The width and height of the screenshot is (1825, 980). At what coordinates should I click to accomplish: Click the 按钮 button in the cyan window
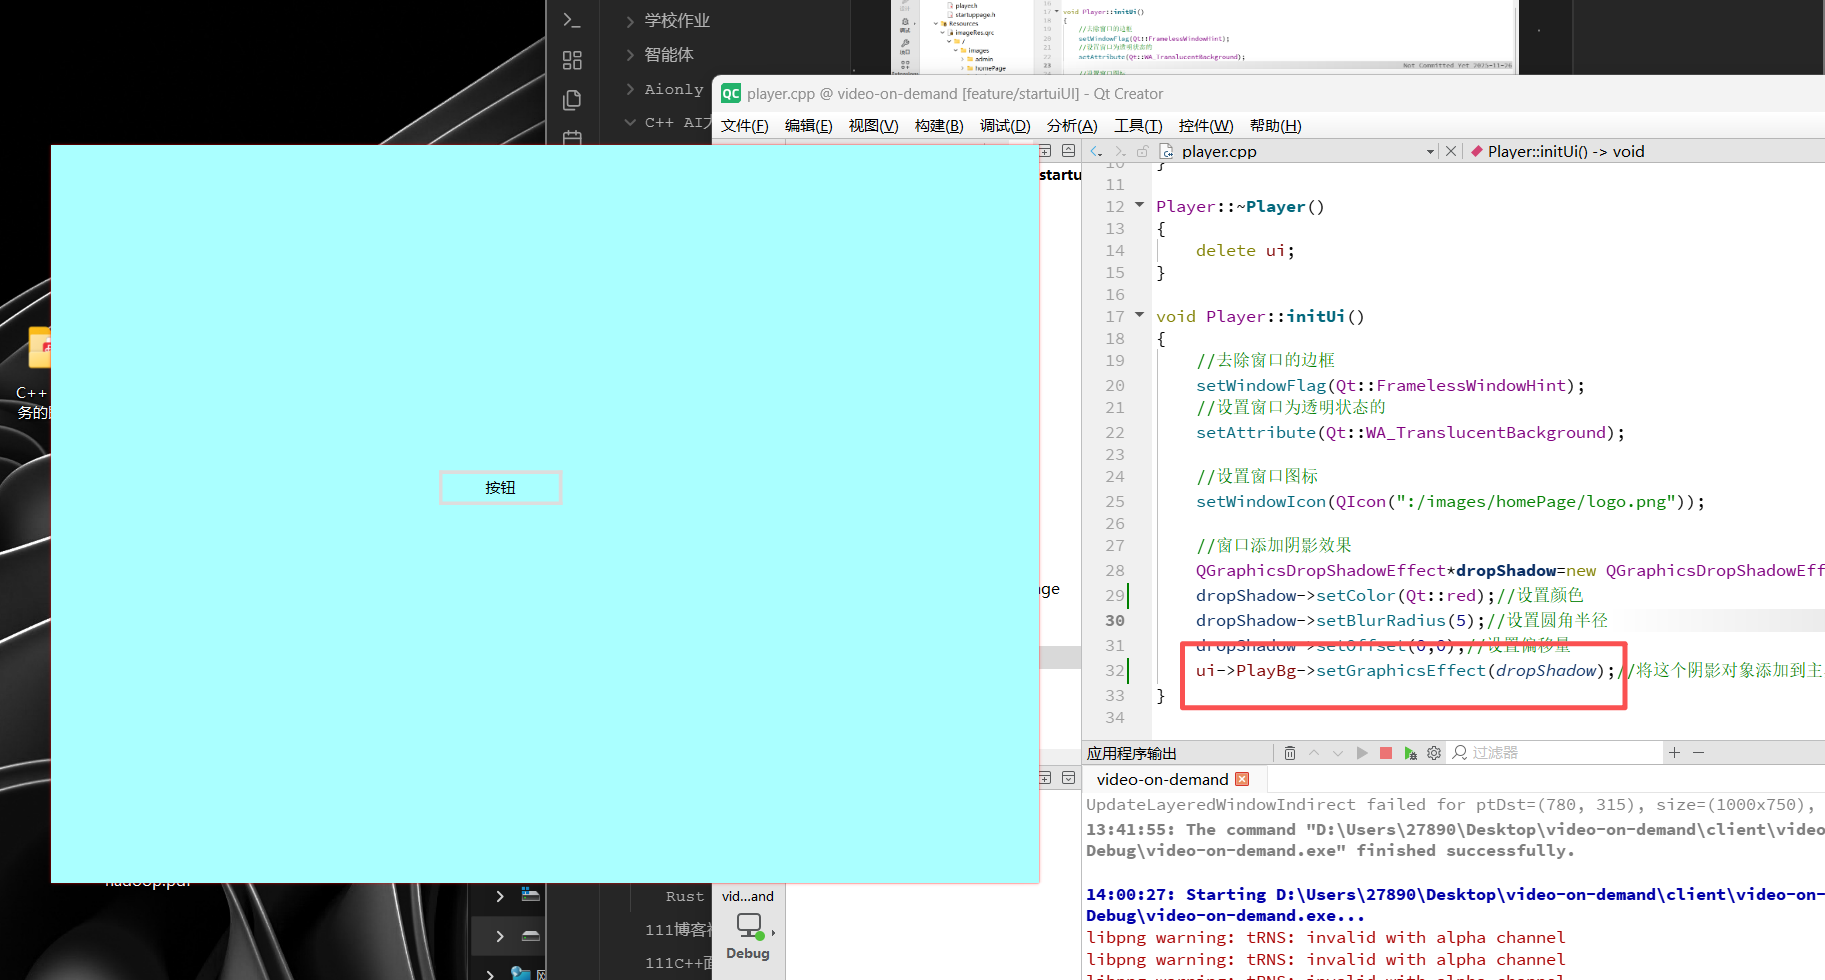pos(500,488)
